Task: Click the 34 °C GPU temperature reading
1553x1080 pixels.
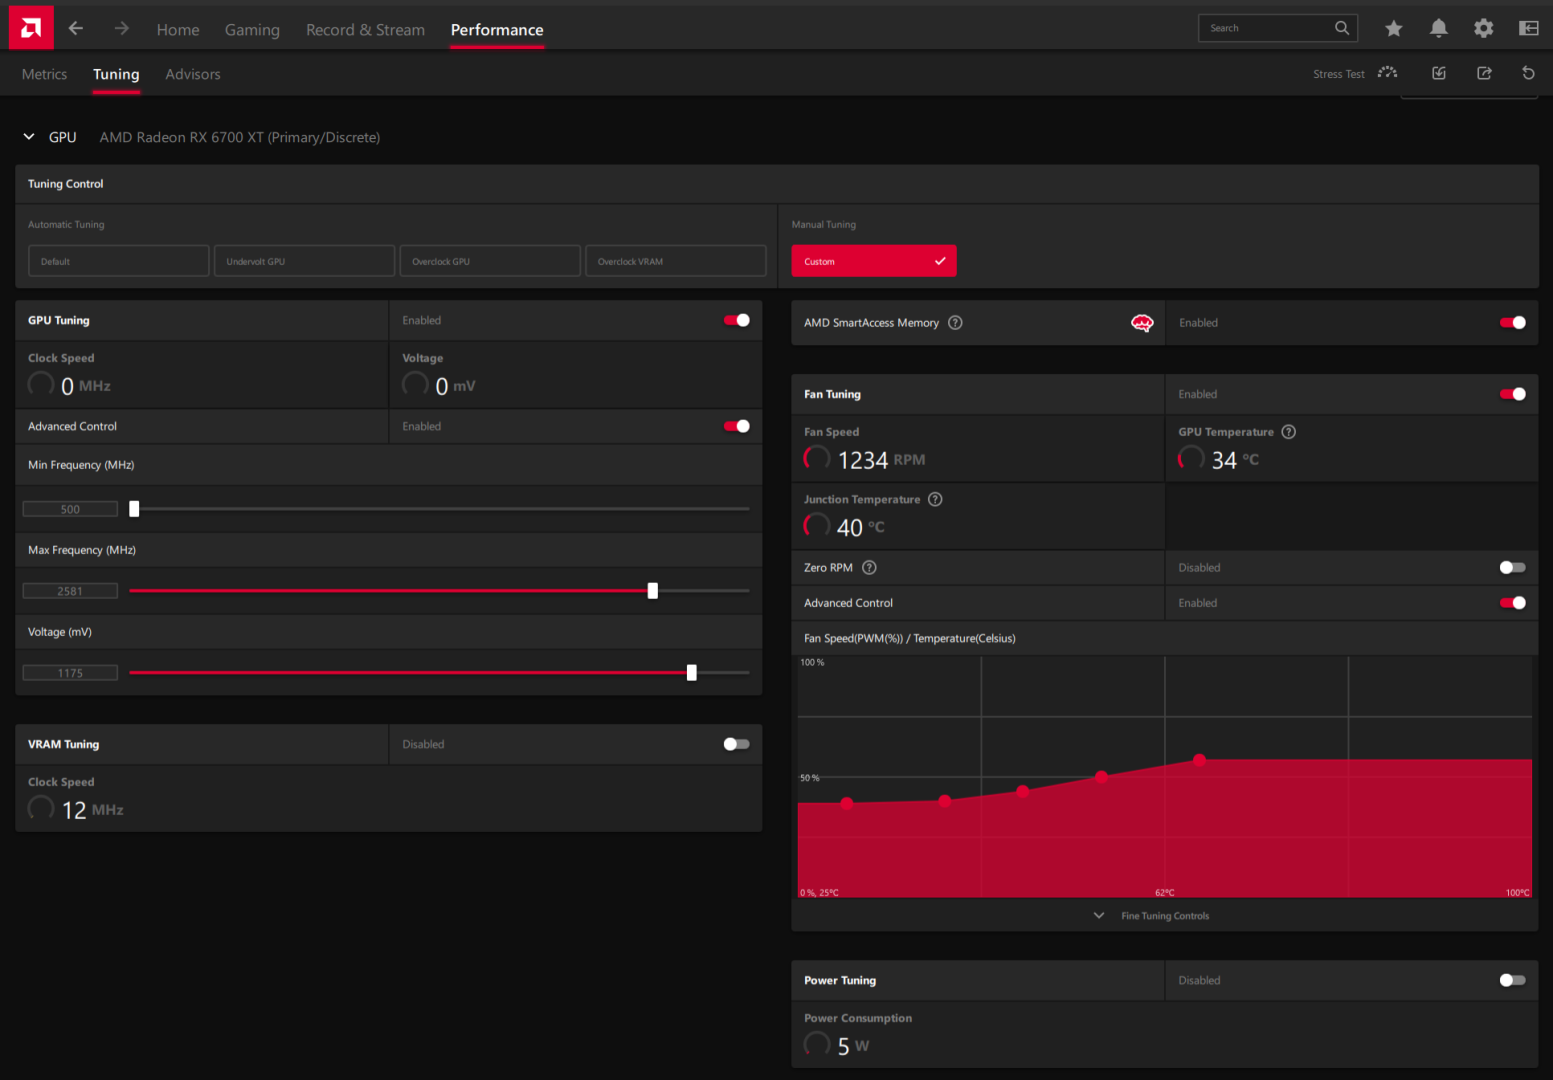Action: point(1235,460)
